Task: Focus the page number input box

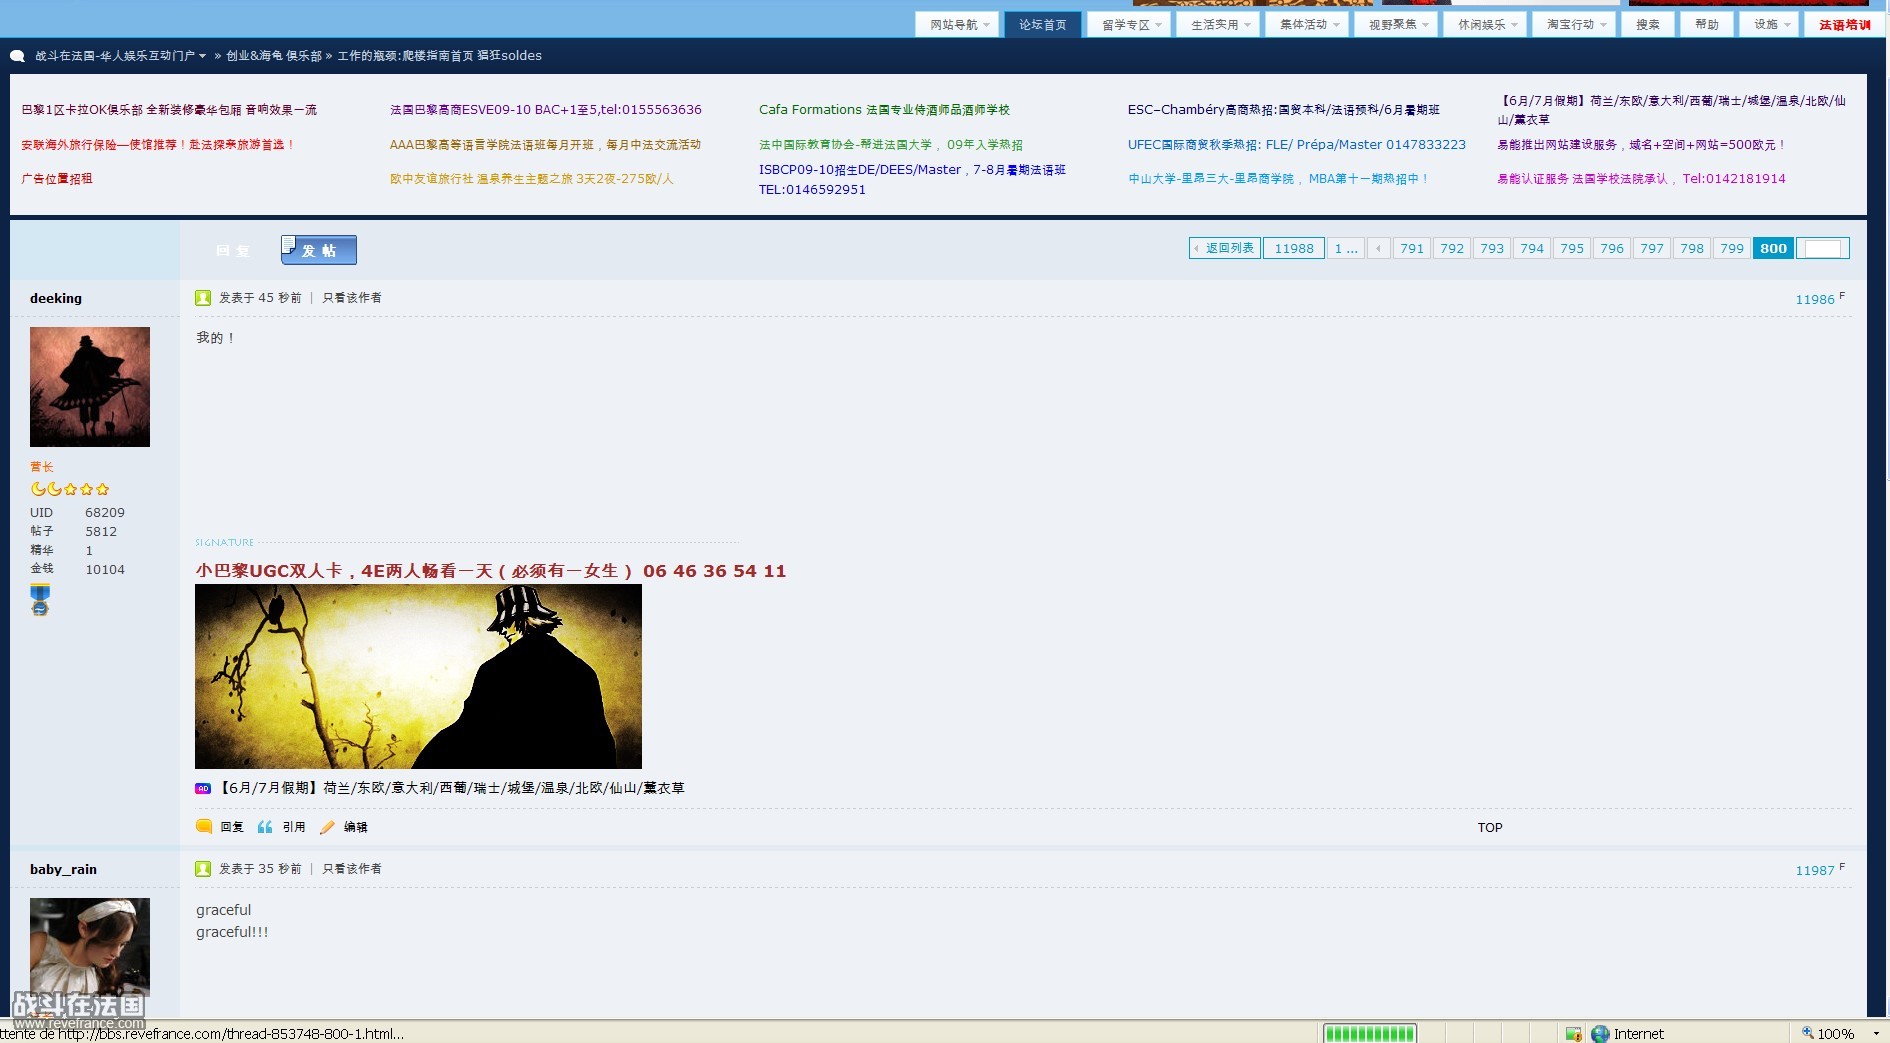Action: (1823, 248)
